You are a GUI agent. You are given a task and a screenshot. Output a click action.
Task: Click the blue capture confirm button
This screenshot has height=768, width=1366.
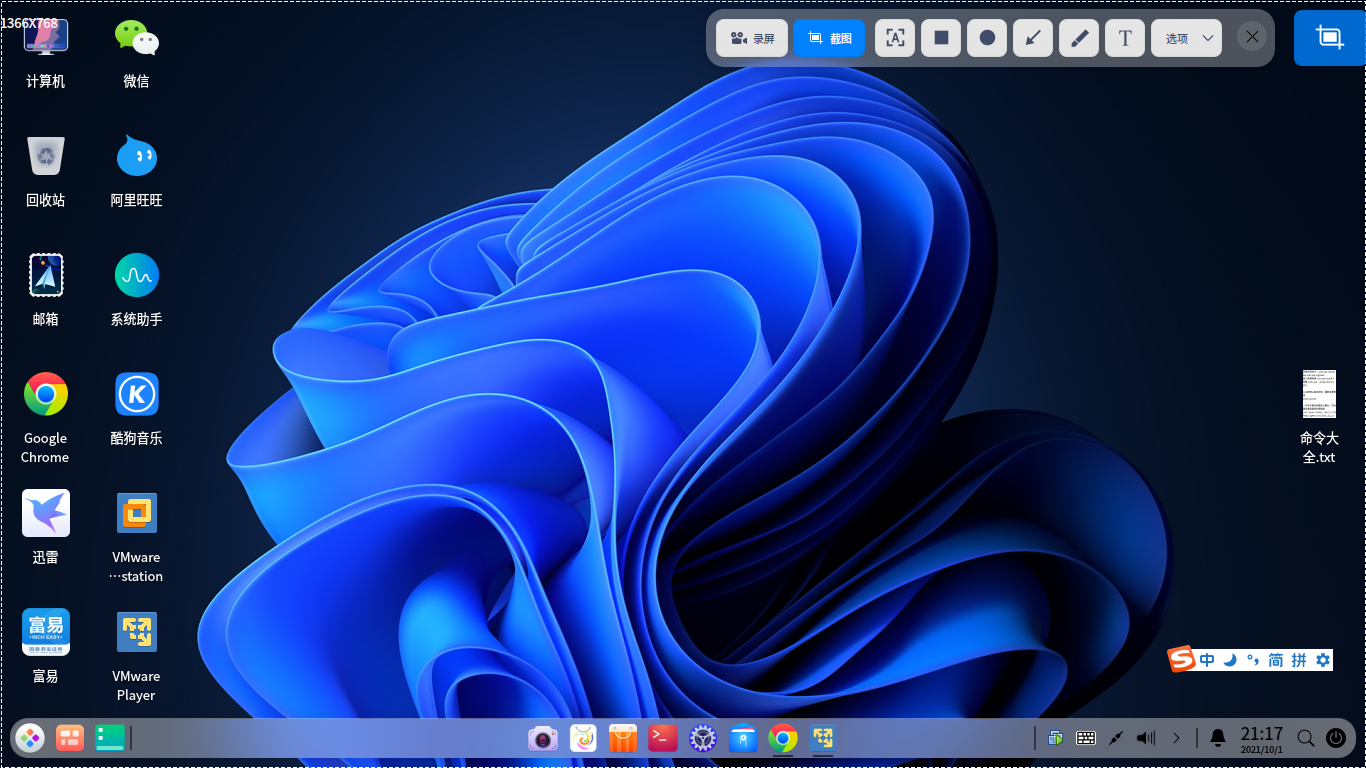point(1329,38)
